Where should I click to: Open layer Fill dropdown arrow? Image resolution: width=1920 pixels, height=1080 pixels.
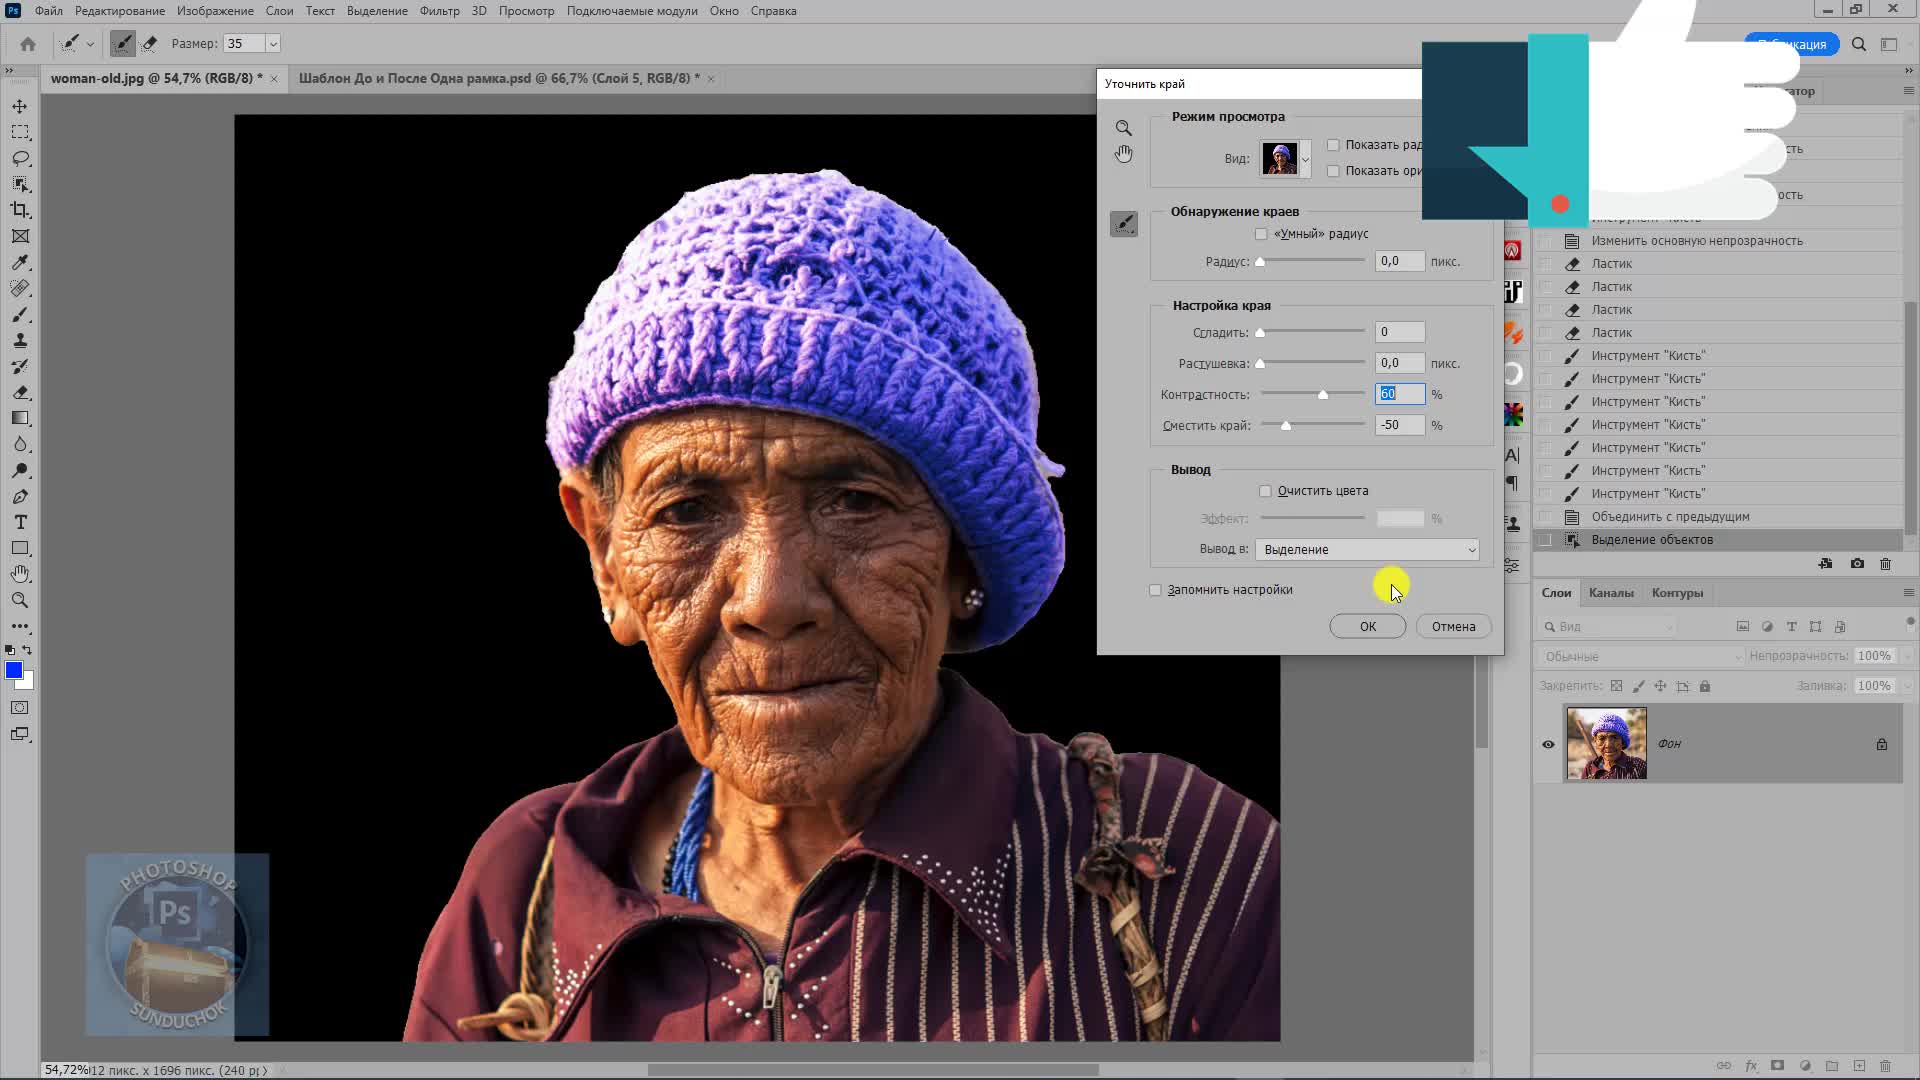tap(1906, 686)
